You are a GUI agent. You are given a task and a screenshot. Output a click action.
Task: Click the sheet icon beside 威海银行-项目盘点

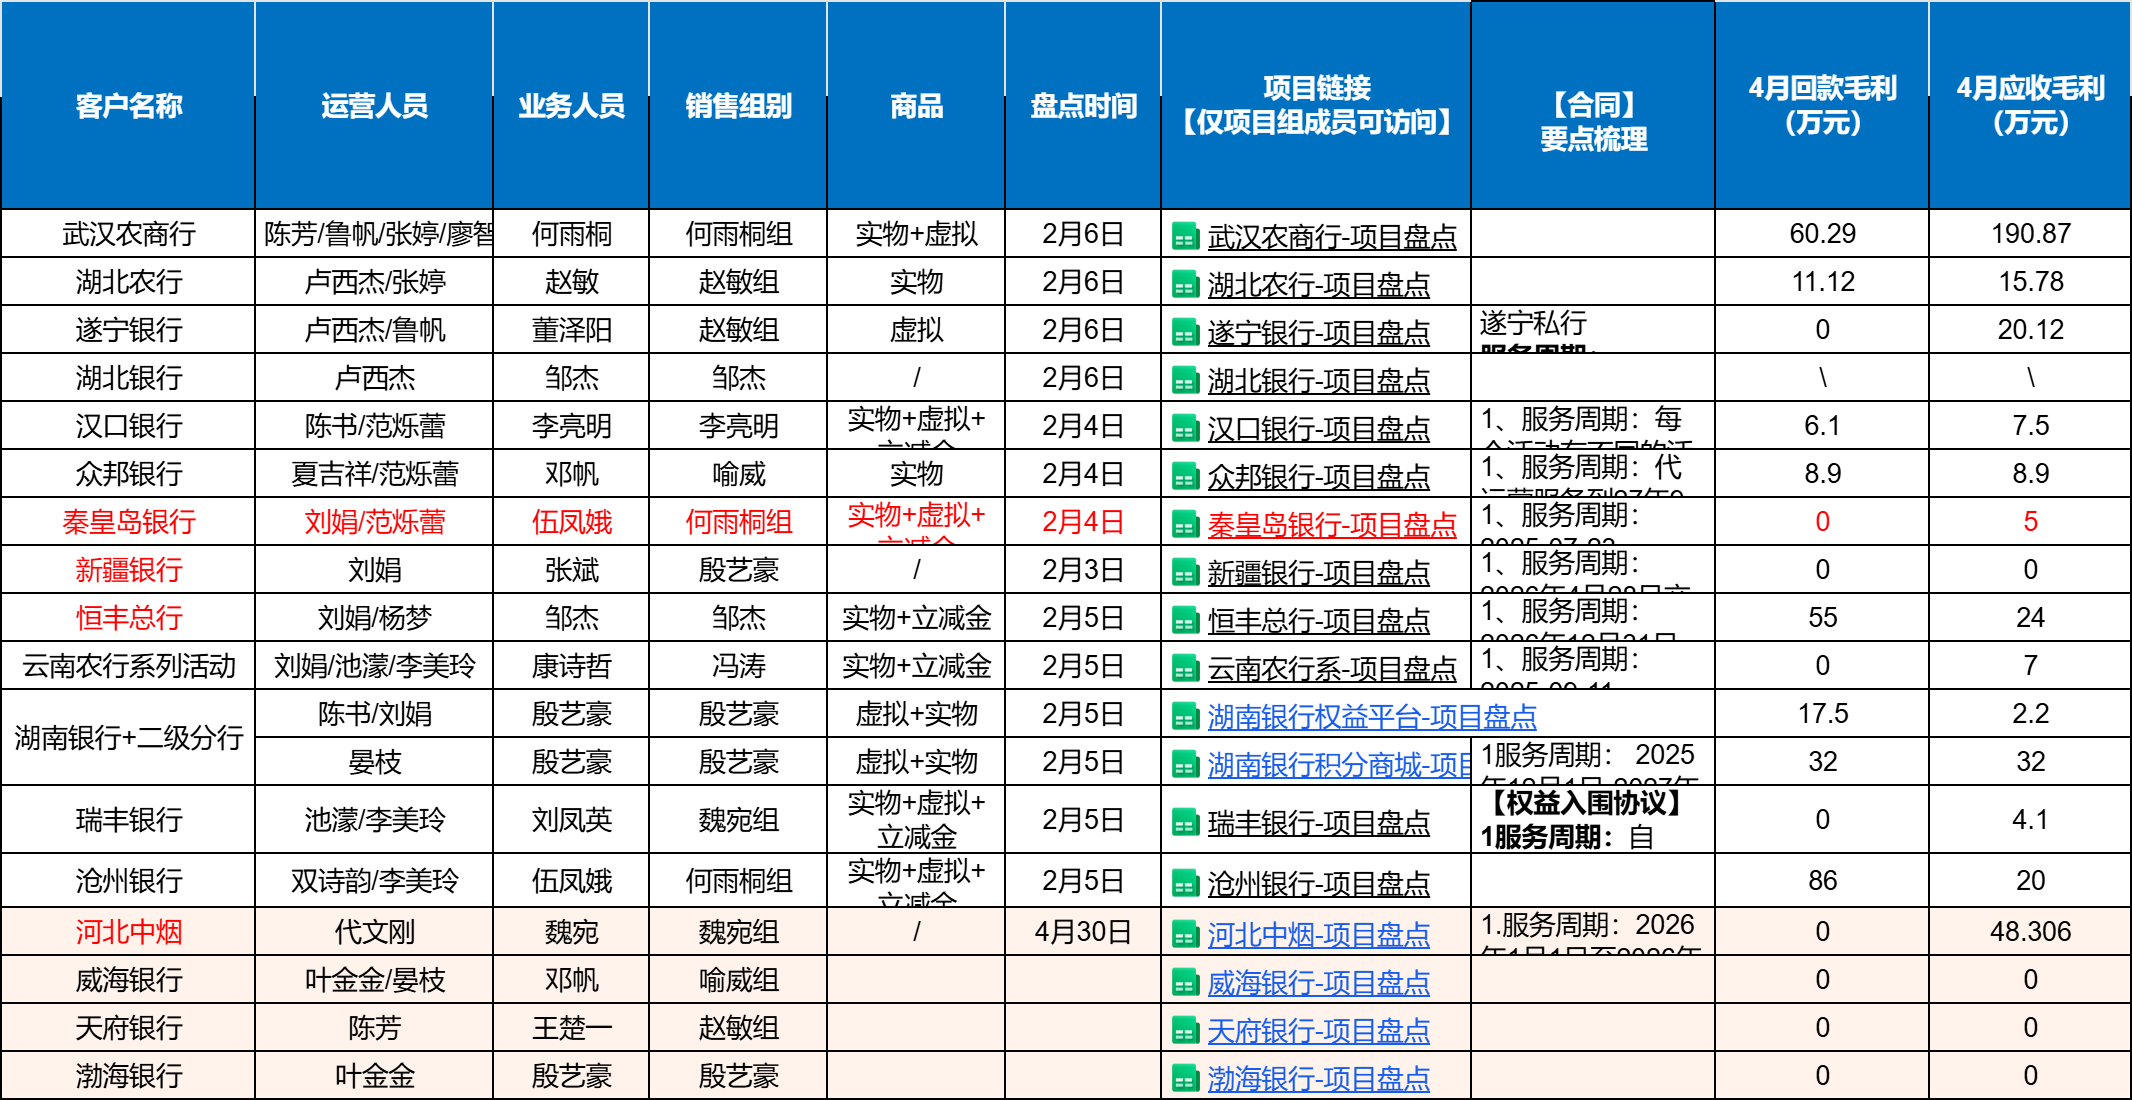[1185, 983]
